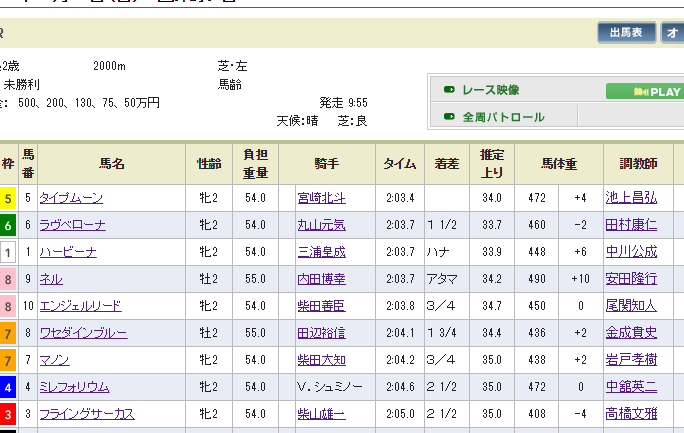The width and height of the screenshot is (684, 433).
Task: Open horse ワセダインブルー link
Action: tap(83, 333)
